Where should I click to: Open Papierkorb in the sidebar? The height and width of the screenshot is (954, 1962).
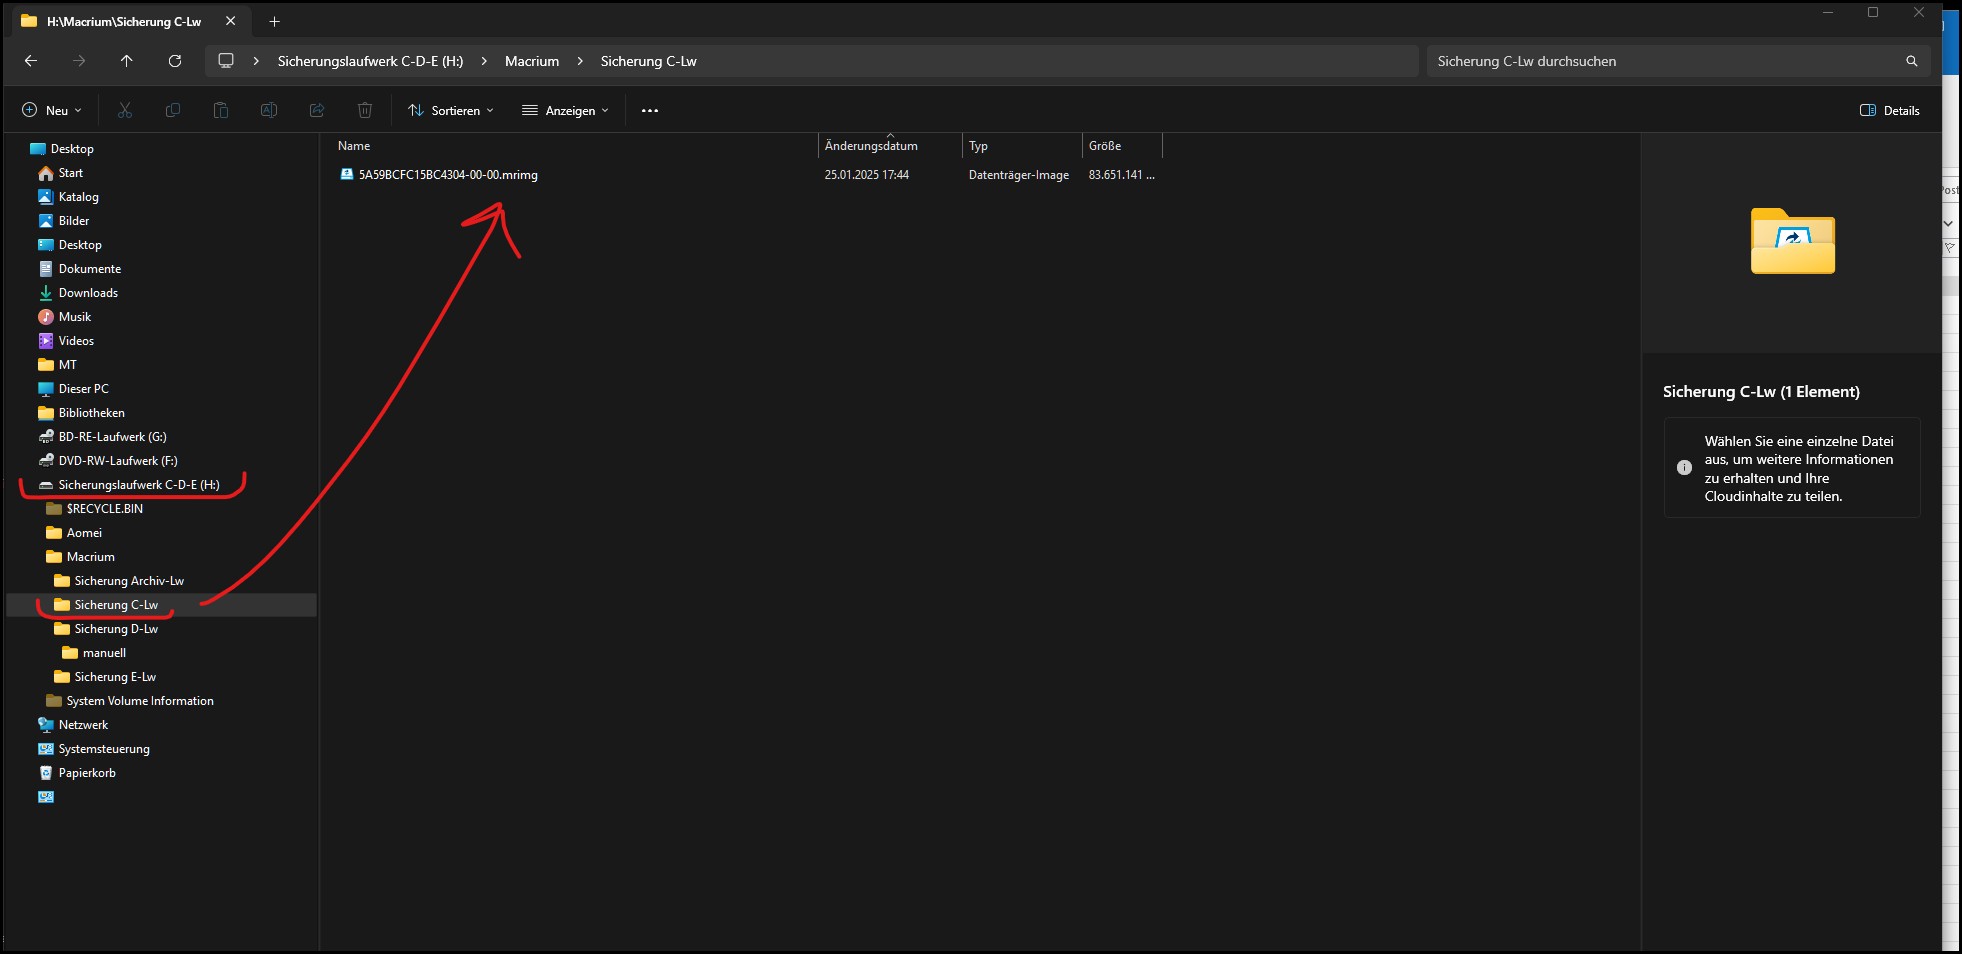(87, 773)
